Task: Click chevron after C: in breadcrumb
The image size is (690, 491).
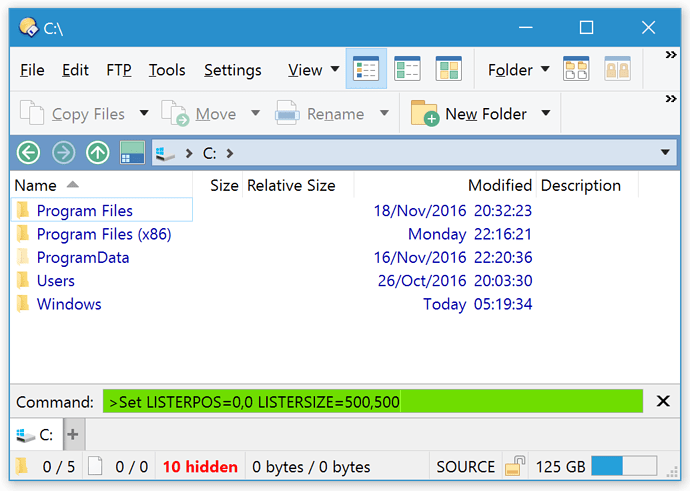Action: 230,153
